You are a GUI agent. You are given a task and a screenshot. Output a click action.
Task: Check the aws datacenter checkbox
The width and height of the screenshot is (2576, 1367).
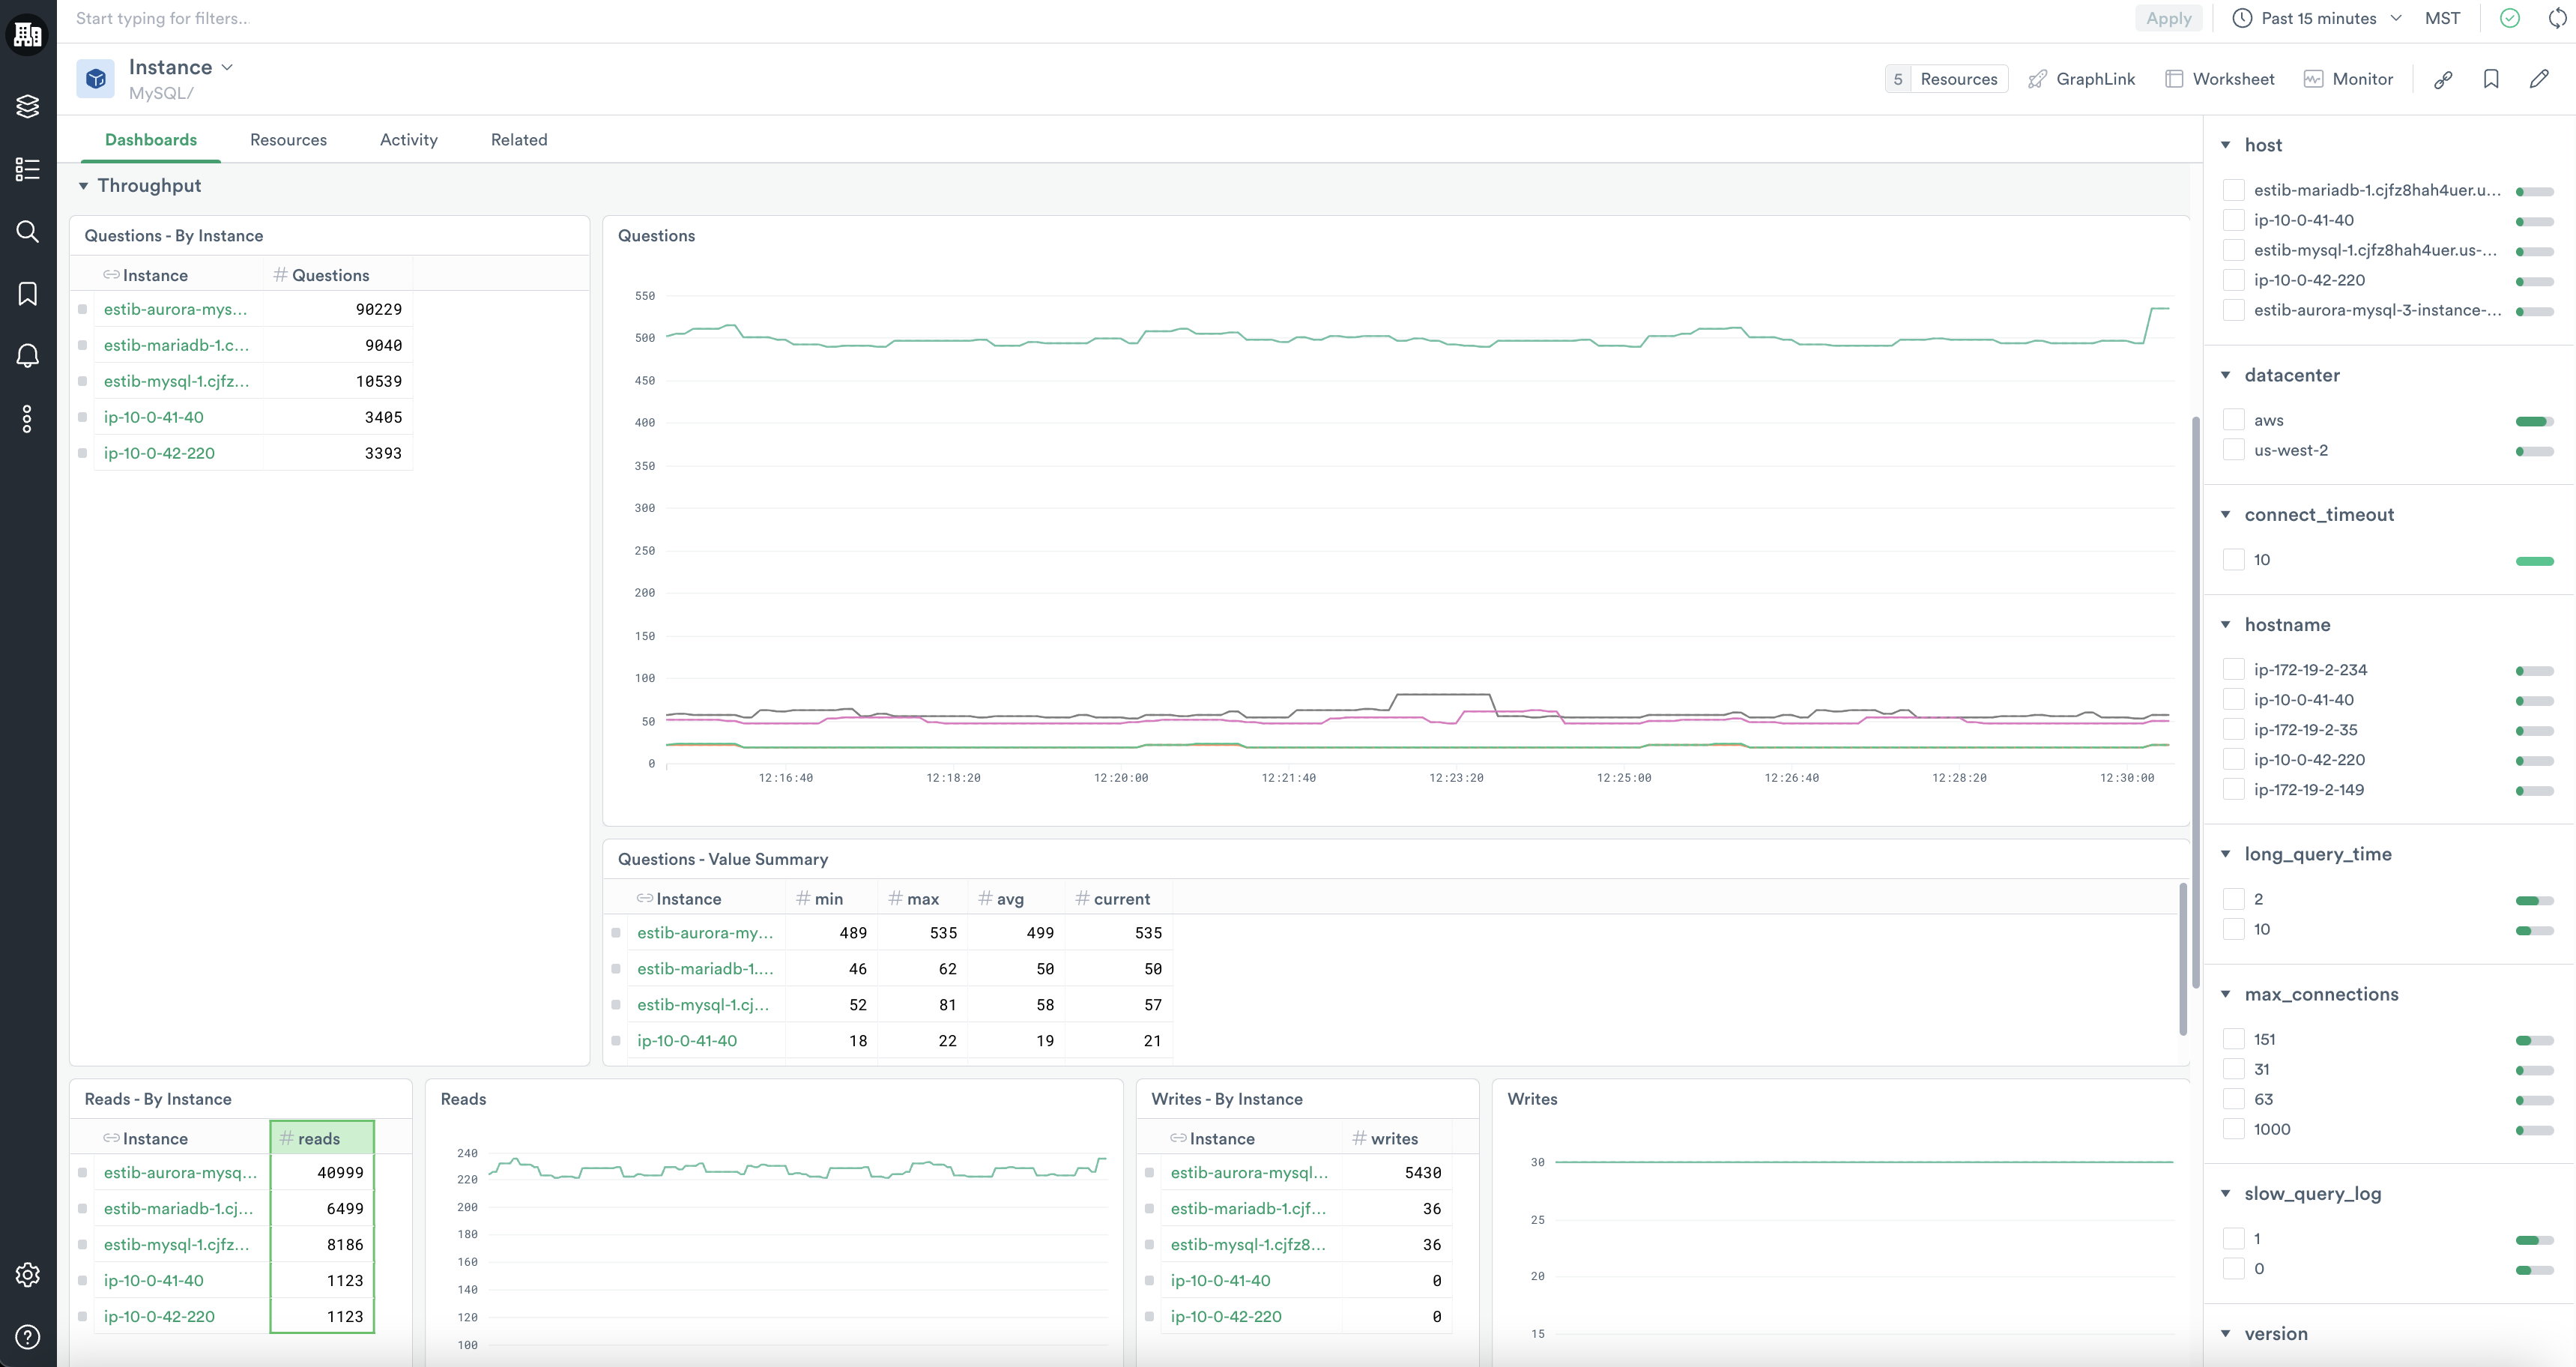point(2233,420)
